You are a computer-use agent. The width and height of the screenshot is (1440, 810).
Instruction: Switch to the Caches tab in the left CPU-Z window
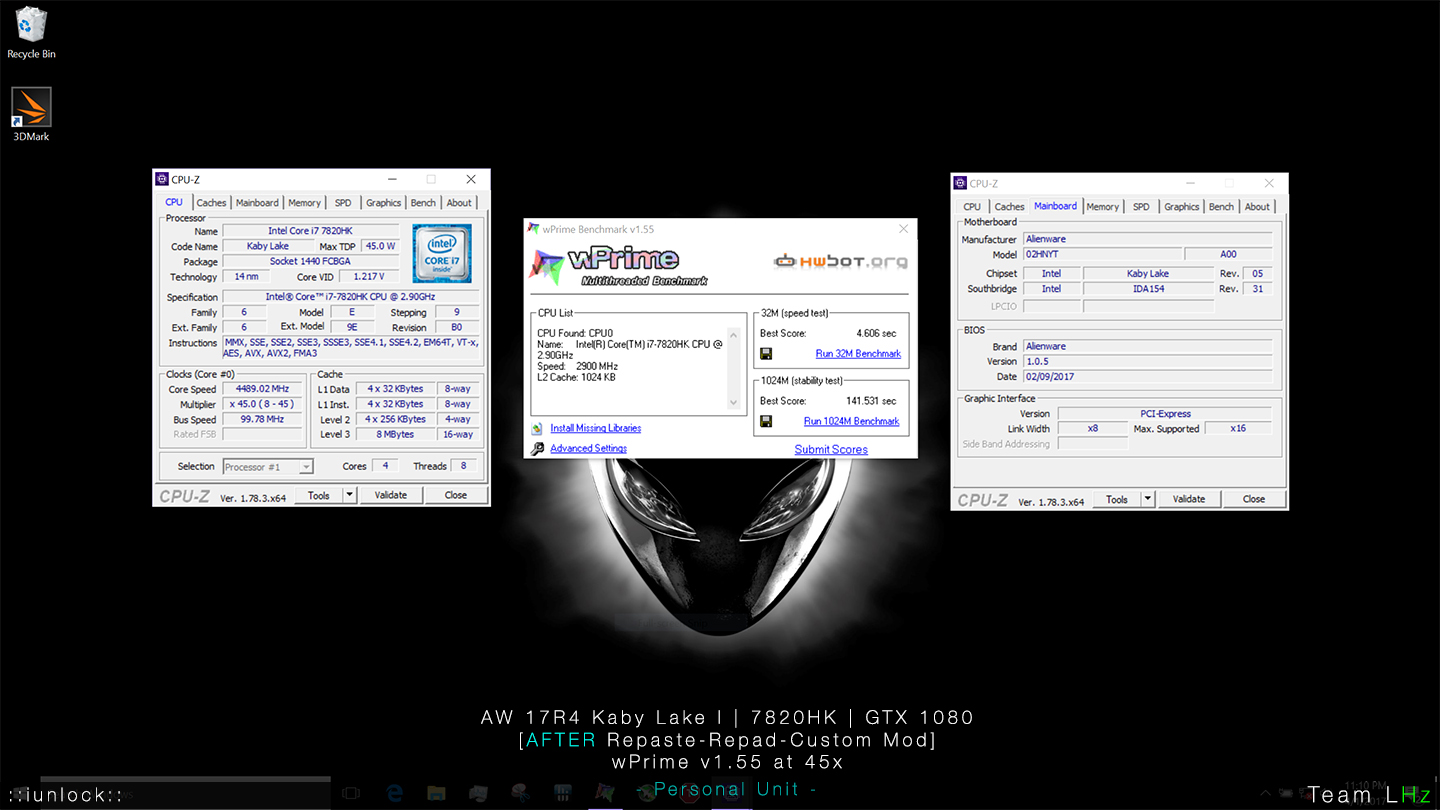pyautogui.click(x=211, y=203)
